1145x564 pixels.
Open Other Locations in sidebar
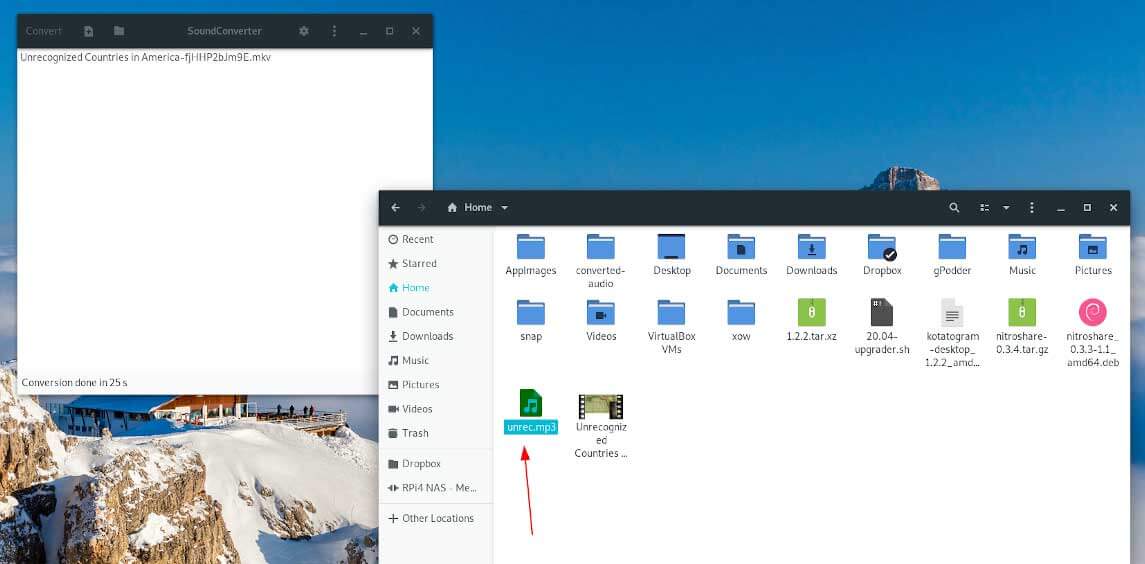pos(436,518)
